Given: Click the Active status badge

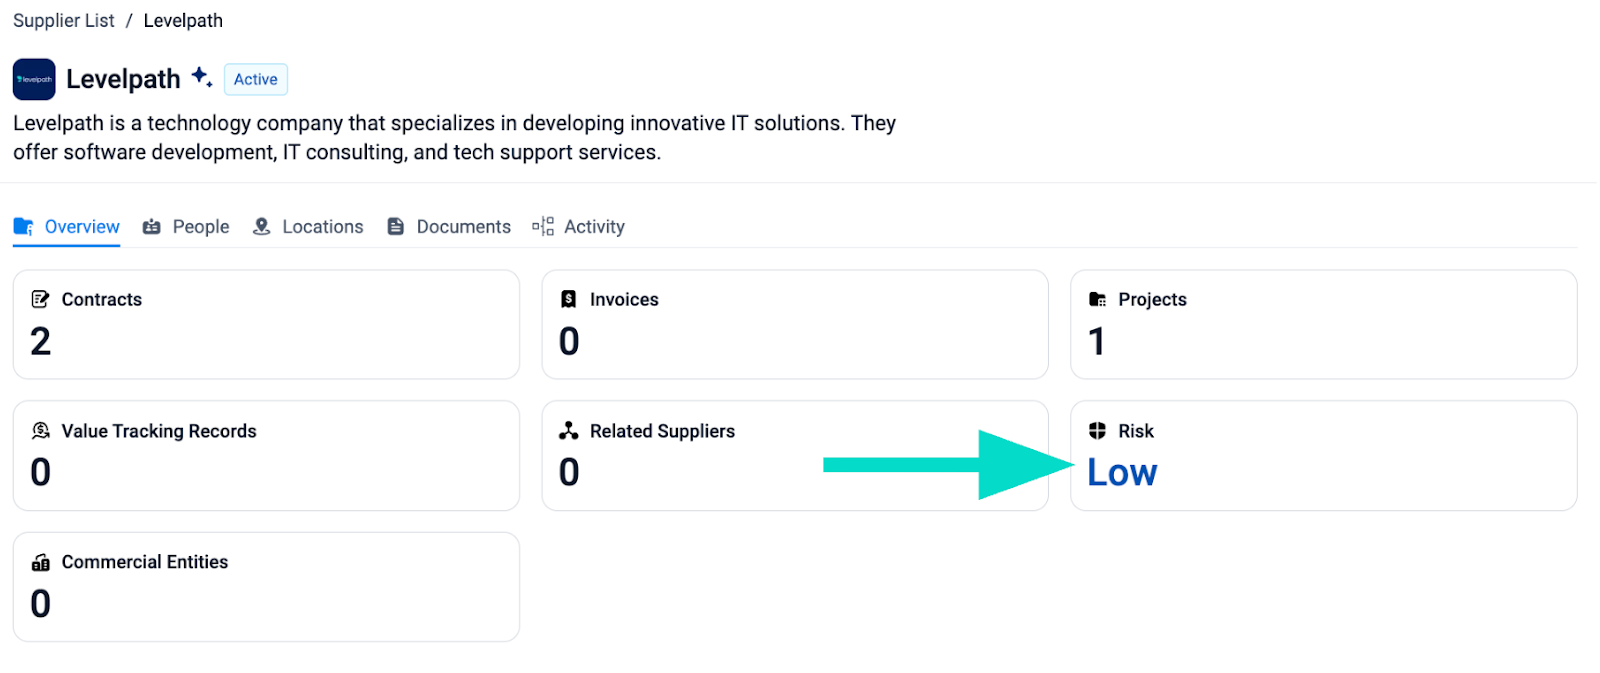Looking at the screenshot, I should pos(256,79).
